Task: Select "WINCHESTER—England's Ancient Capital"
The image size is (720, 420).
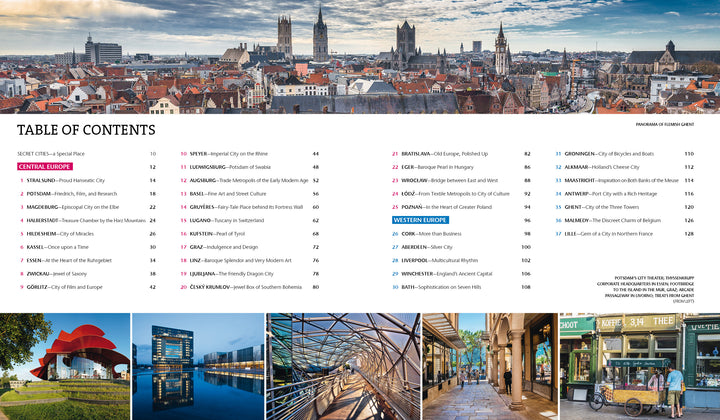Action: click(x=447, y=274)
